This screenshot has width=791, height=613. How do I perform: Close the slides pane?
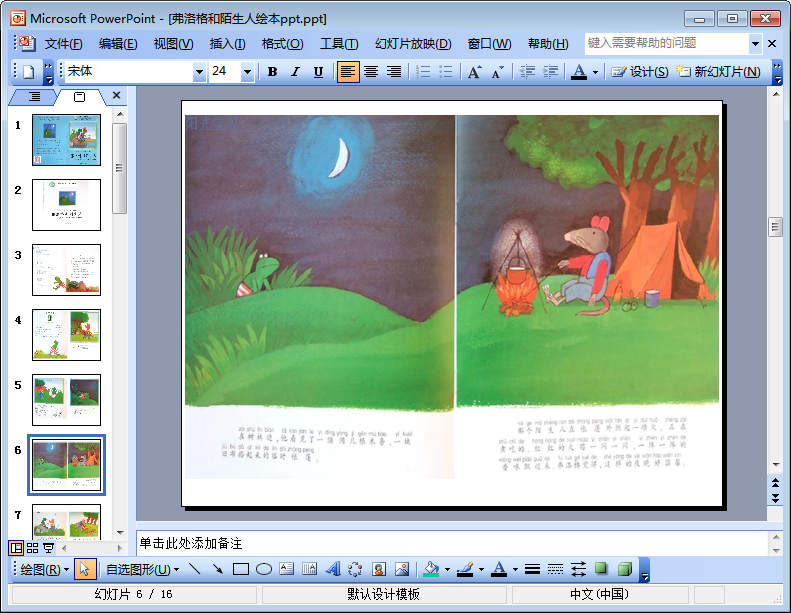click(x=117, y=95)
